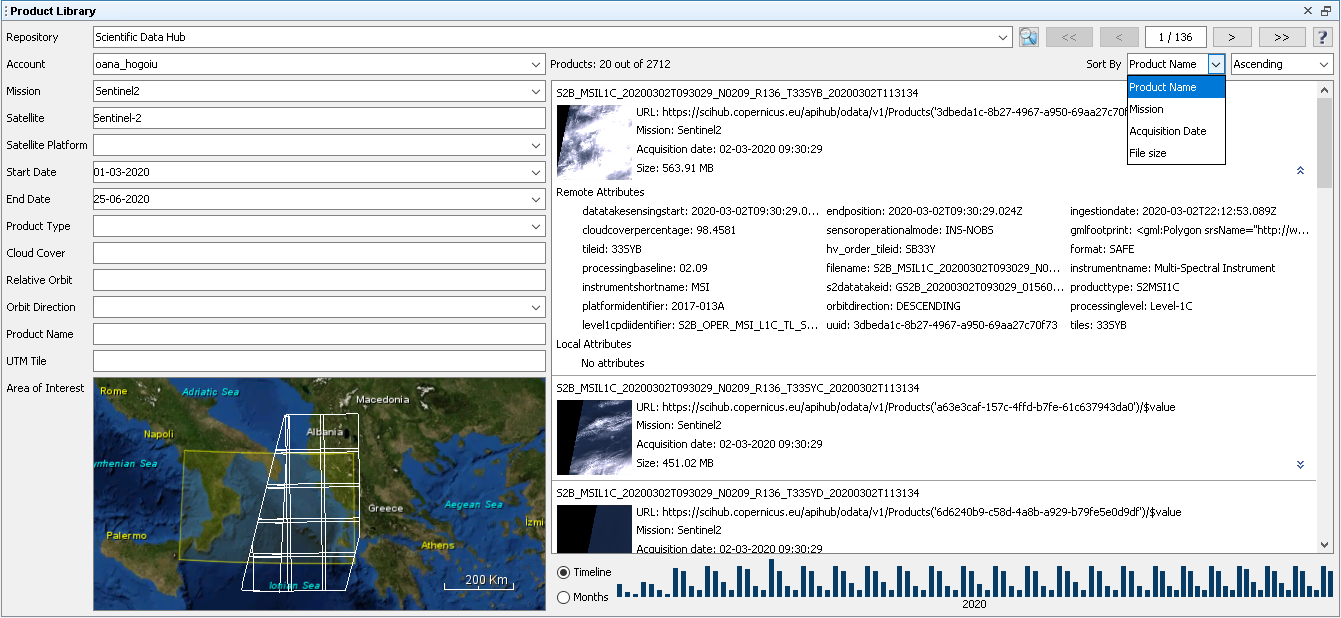Open the Repository dropdown Scientific Data Hub
The height and width of the screenshot is (618, 1341).
point(553,37)
